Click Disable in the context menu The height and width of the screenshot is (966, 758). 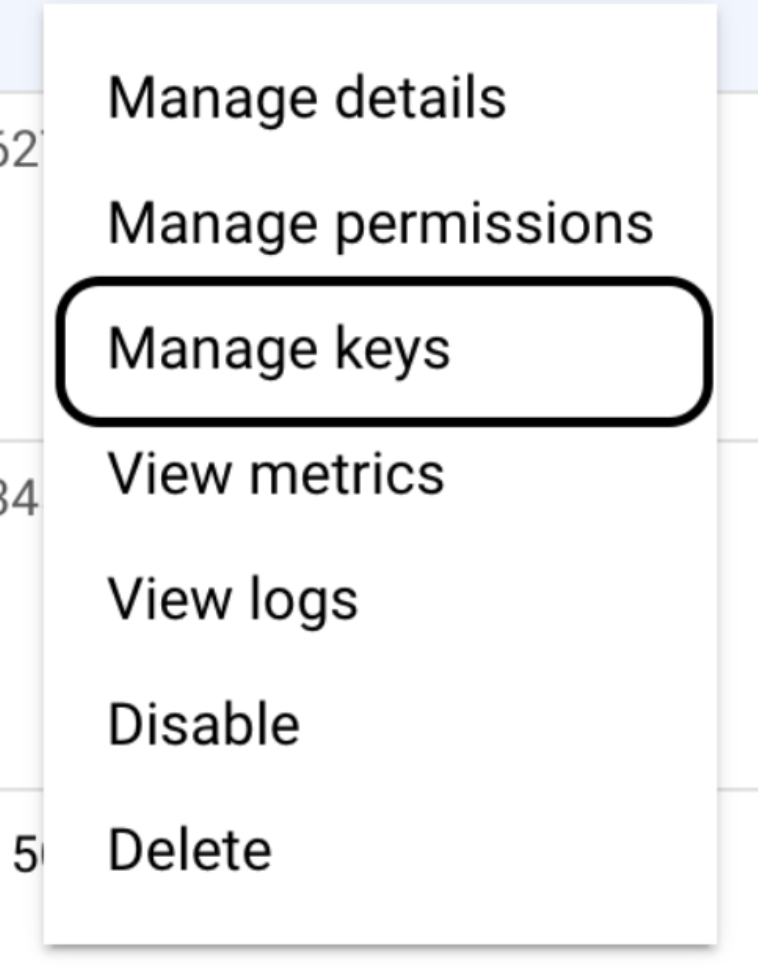(203, 725)
